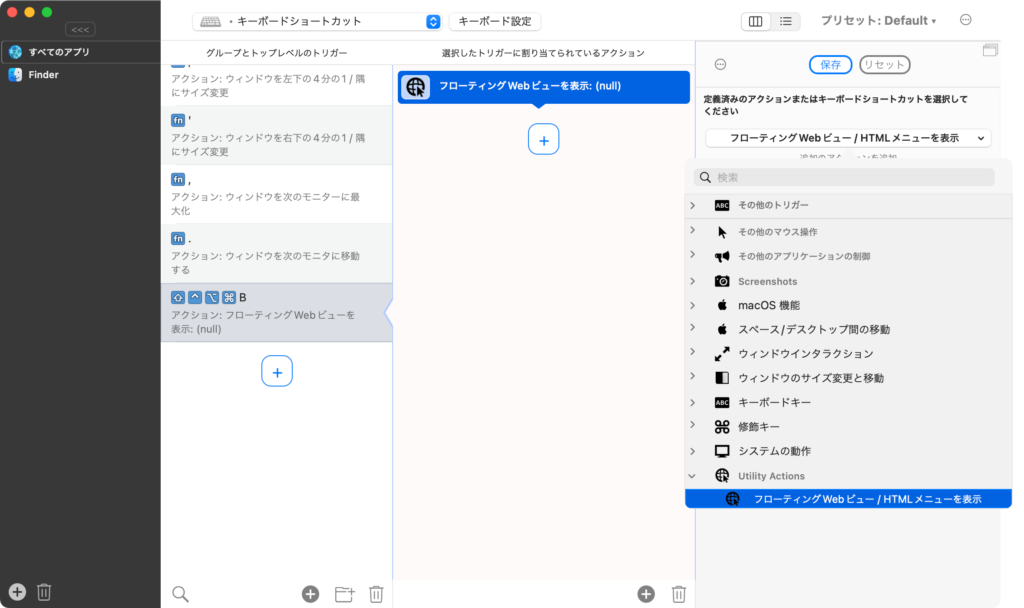The image size is (1024, 608).
Task: Collapse the Utility Actions section
Action: [x=691, y=475]
